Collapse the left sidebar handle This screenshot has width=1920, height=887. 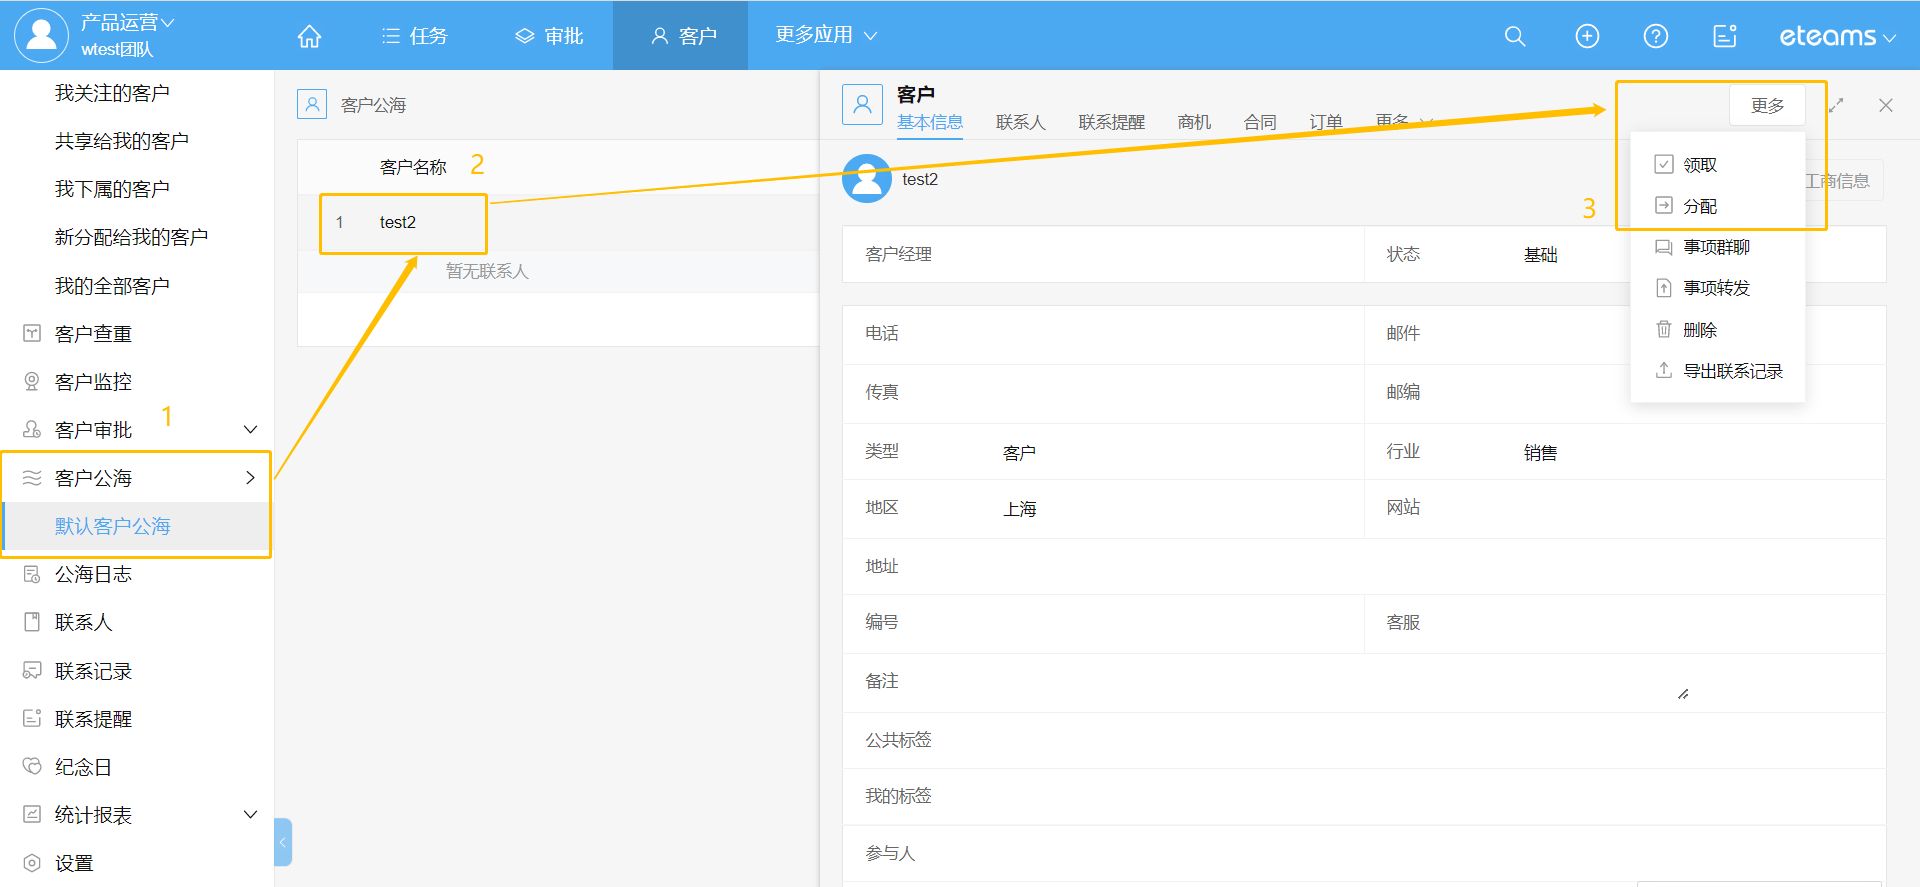[283, 842]
